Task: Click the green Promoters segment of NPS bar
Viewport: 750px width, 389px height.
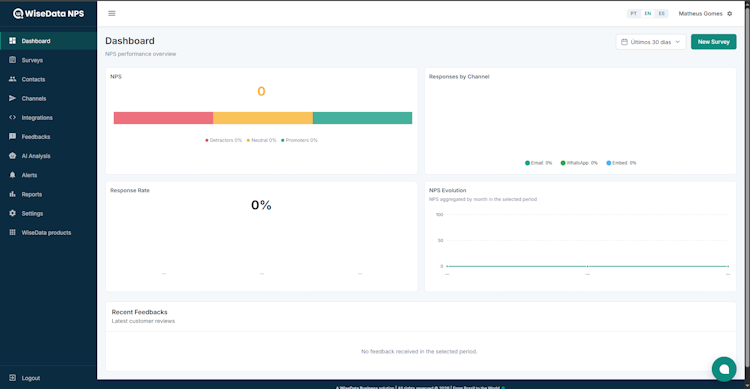Action: point(362,118)
